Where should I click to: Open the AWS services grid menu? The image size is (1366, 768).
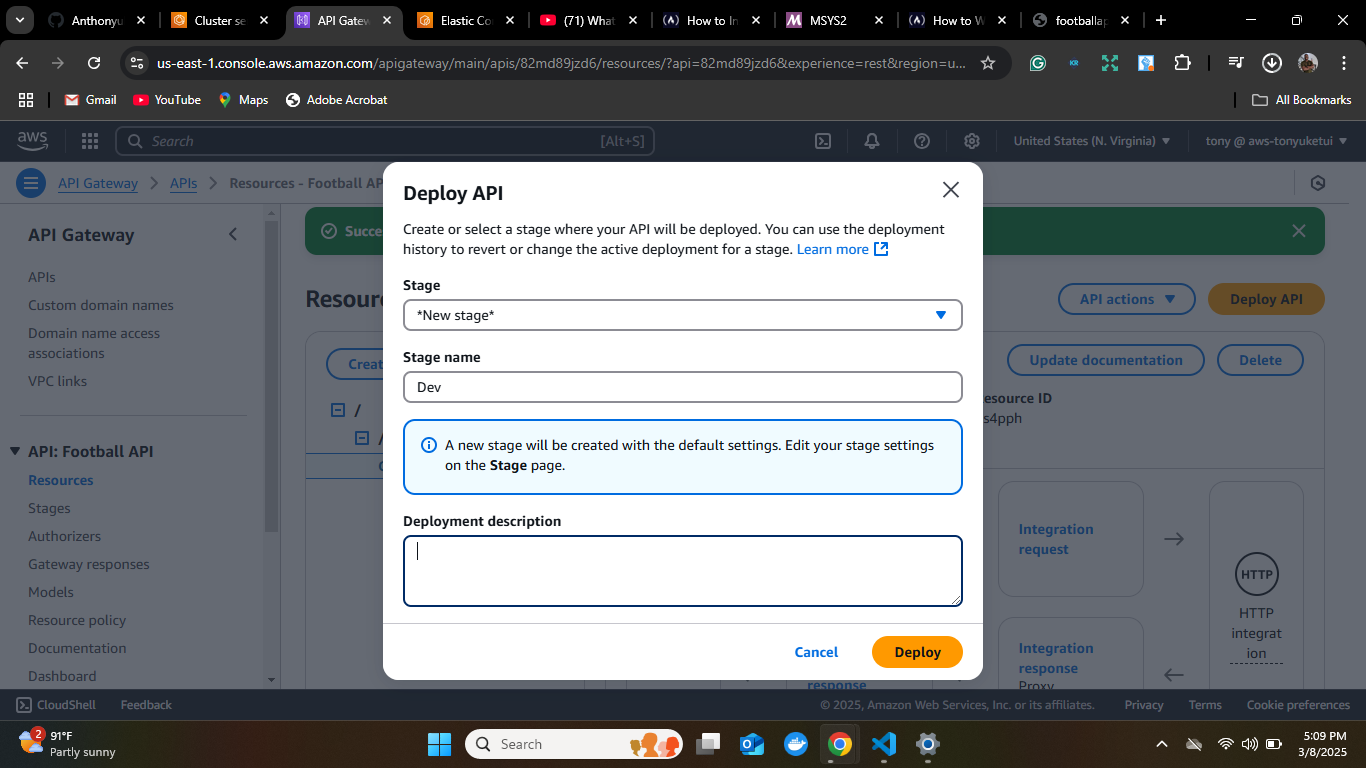tap(89, 141)
